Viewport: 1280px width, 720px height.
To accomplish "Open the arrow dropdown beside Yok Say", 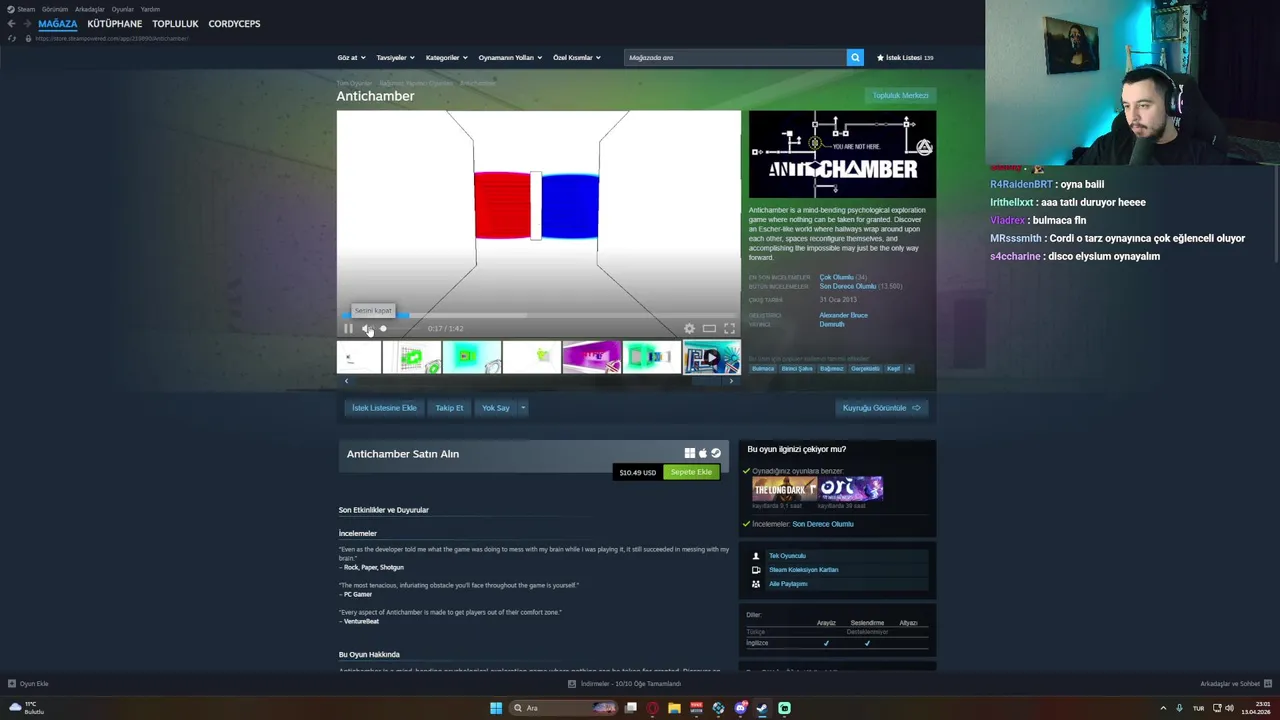I will (x=522, y=408).
